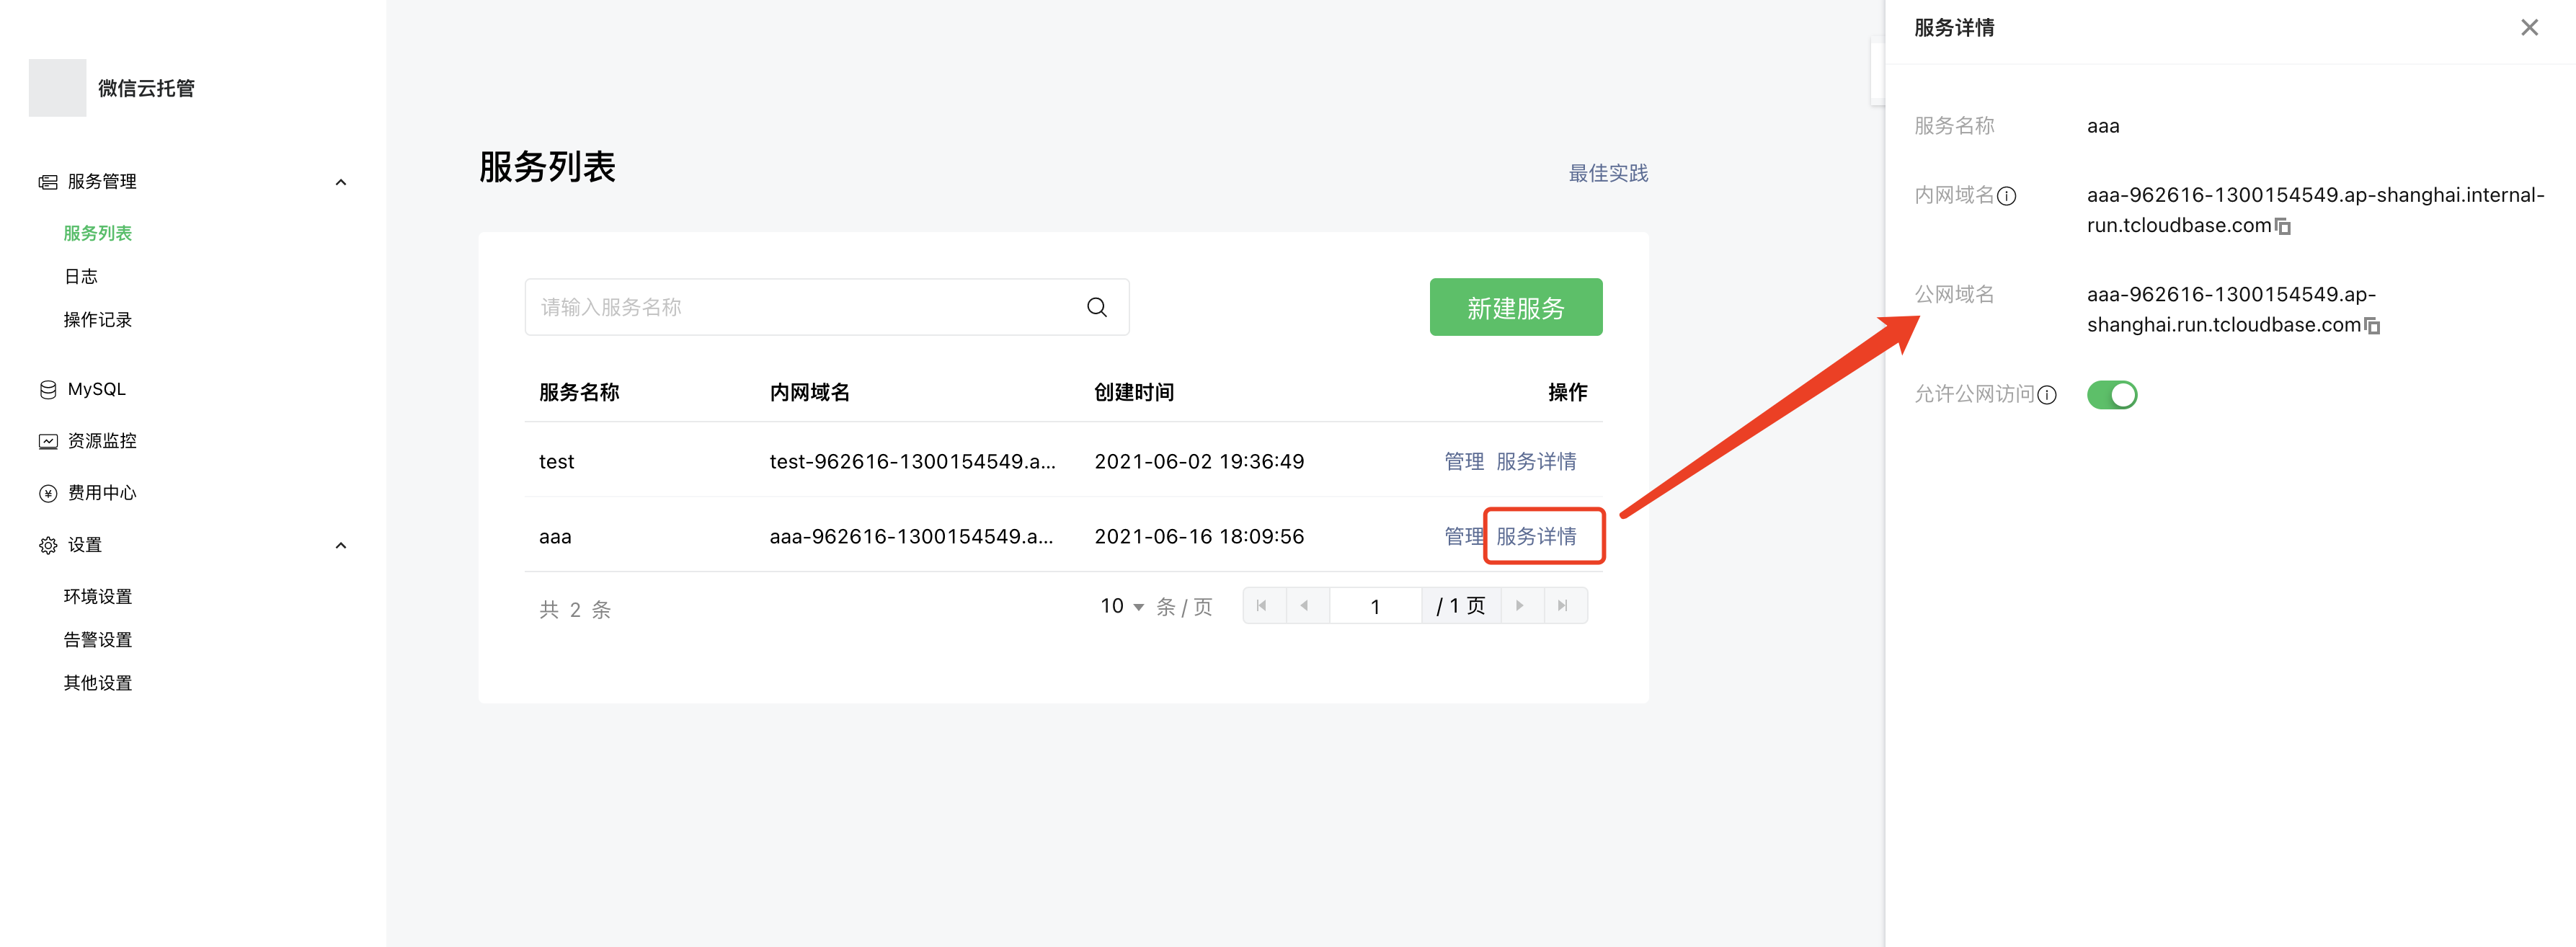Click the search magnifier icon
Image resolution: width=2576 pixels, height=947 pixels.
(1096, 307)
